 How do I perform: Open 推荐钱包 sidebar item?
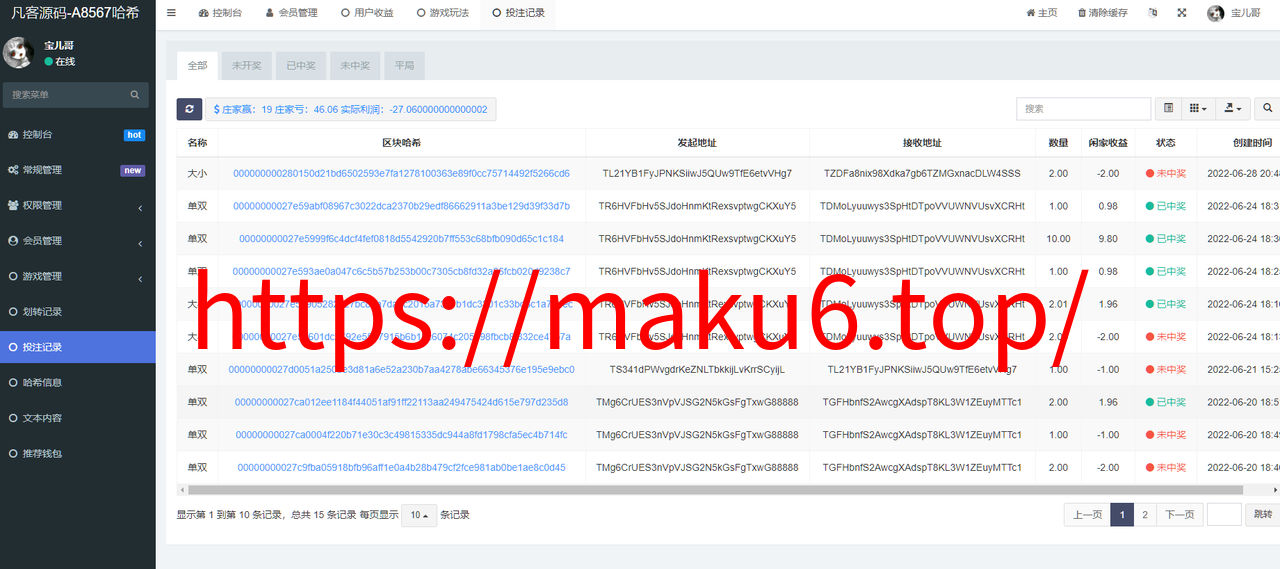click(x=77, y=453)
